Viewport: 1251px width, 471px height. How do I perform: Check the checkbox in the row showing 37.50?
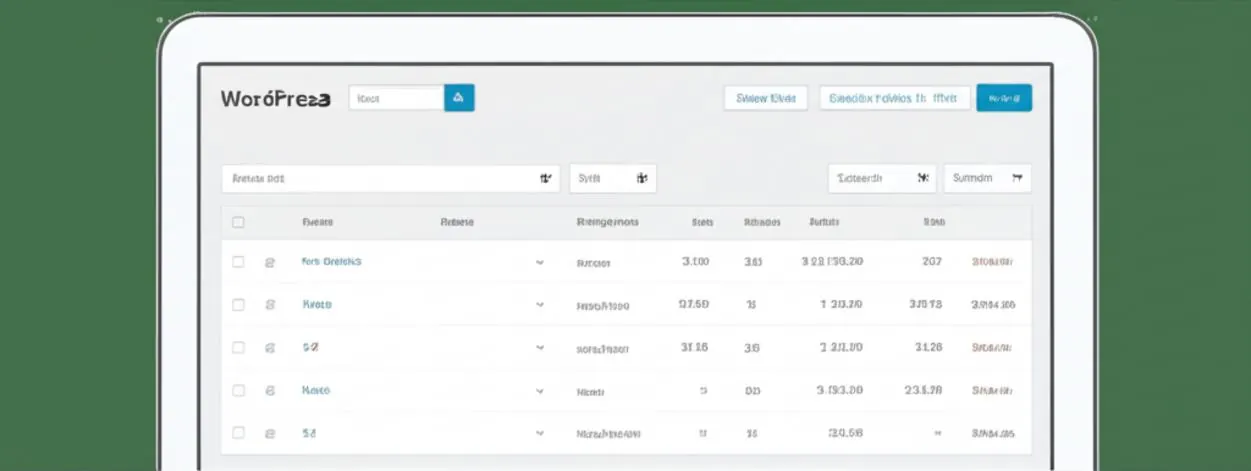238,305
